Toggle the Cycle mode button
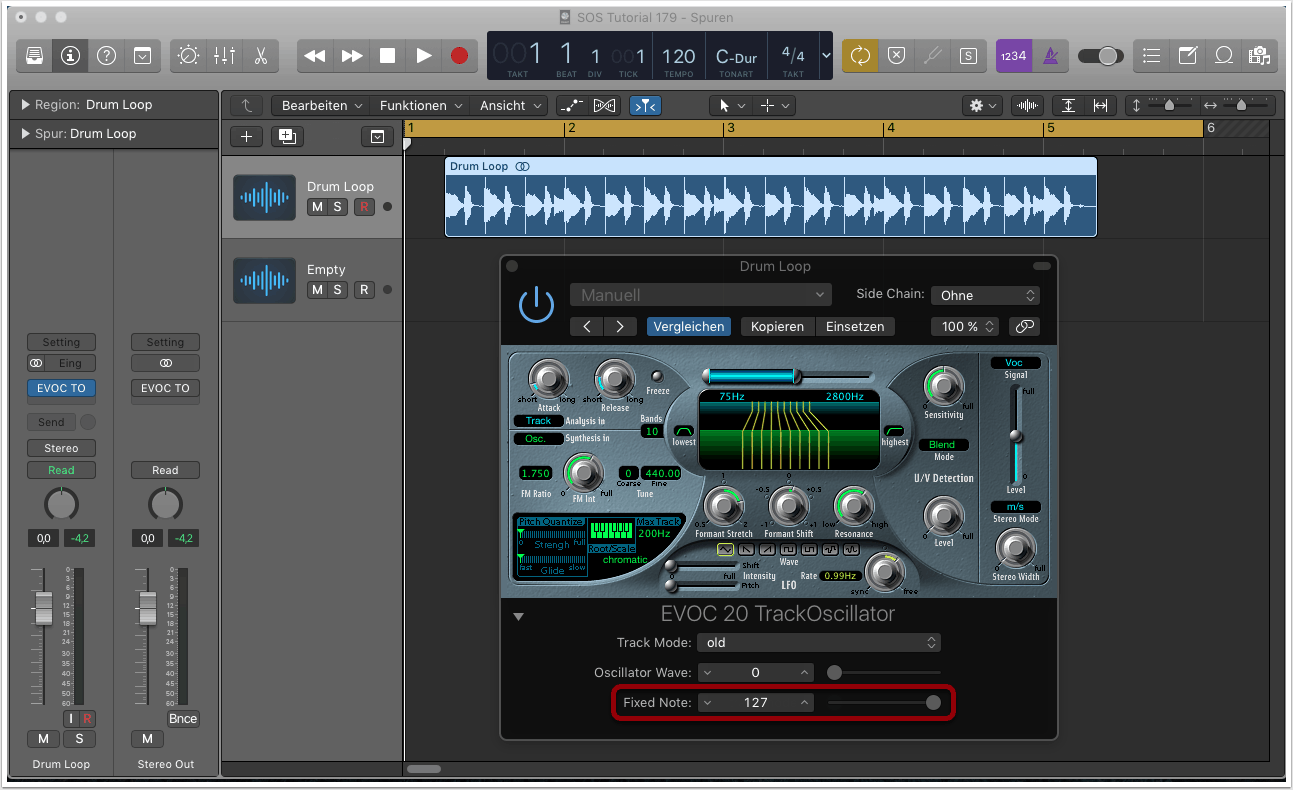 point(860,56)
